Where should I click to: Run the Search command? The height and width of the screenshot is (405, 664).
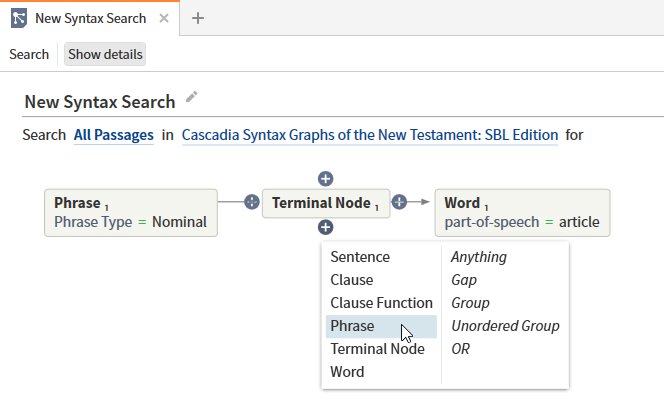(x=29, y=54)
